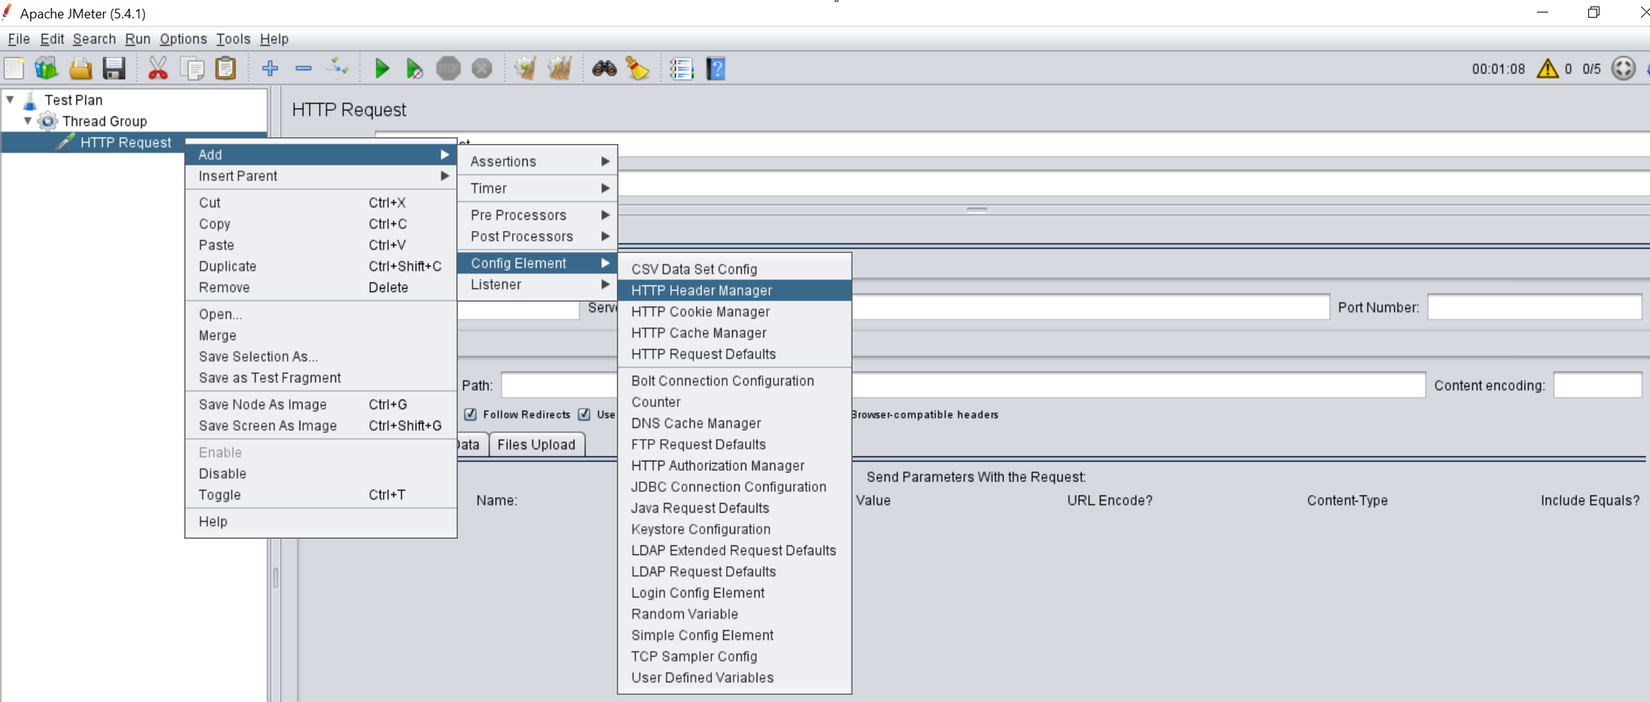Screen dimensions: 1650x702
Task: Open the Templates icon in toolbar
Action: click(x=46, y=68)
